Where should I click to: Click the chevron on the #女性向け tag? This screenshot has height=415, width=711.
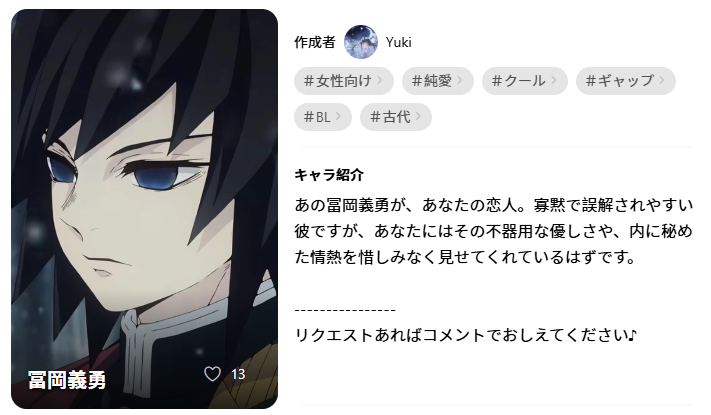(380, 80)
